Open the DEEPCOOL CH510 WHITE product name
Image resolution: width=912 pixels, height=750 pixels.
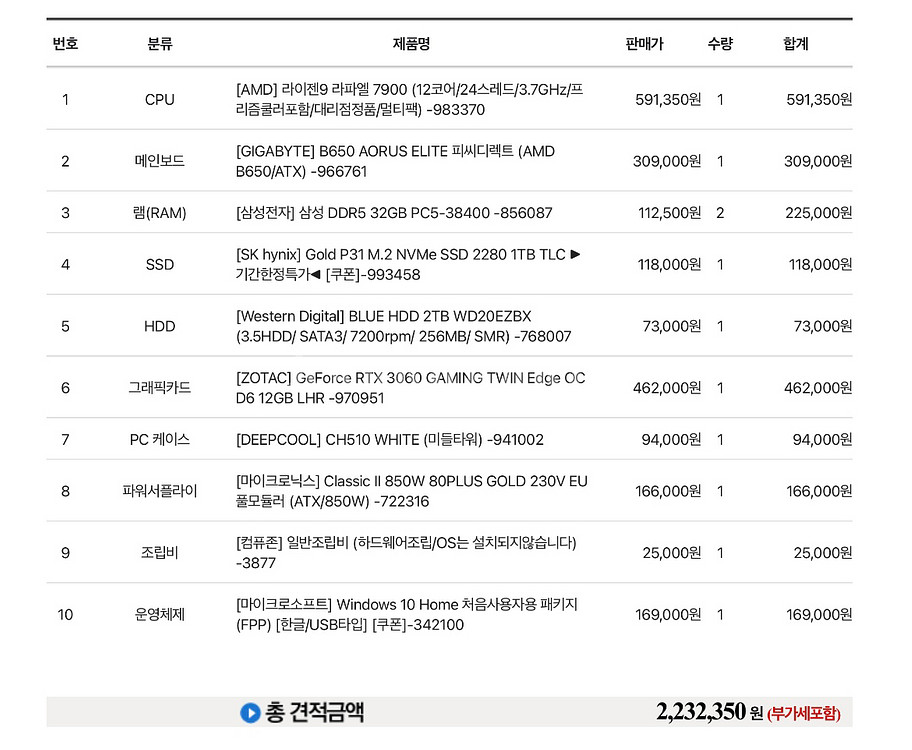coord(390,439)
